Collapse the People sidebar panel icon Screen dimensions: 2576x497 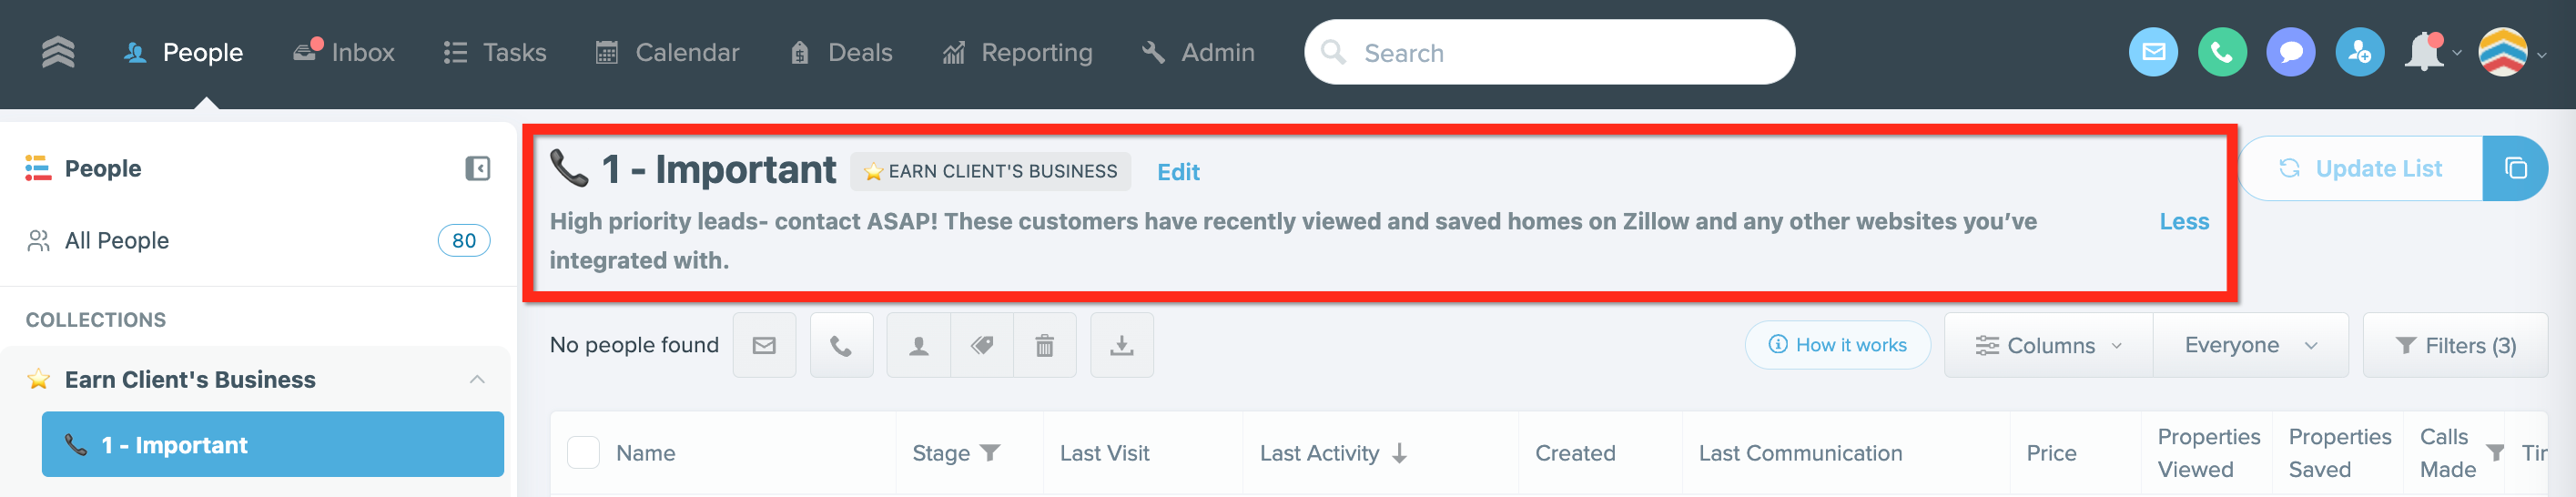[478, 168]
